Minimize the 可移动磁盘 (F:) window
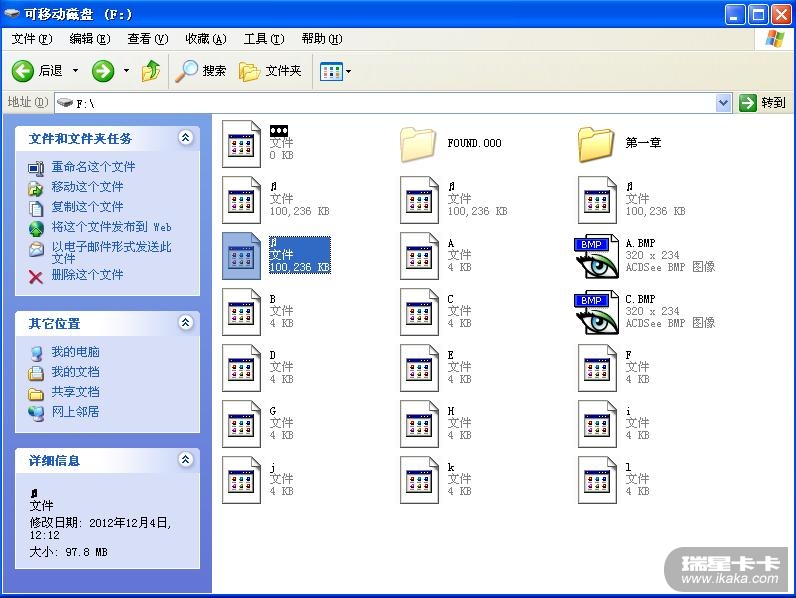The height and width of the screenshot is (598, 796). click(x=734, y=15)
